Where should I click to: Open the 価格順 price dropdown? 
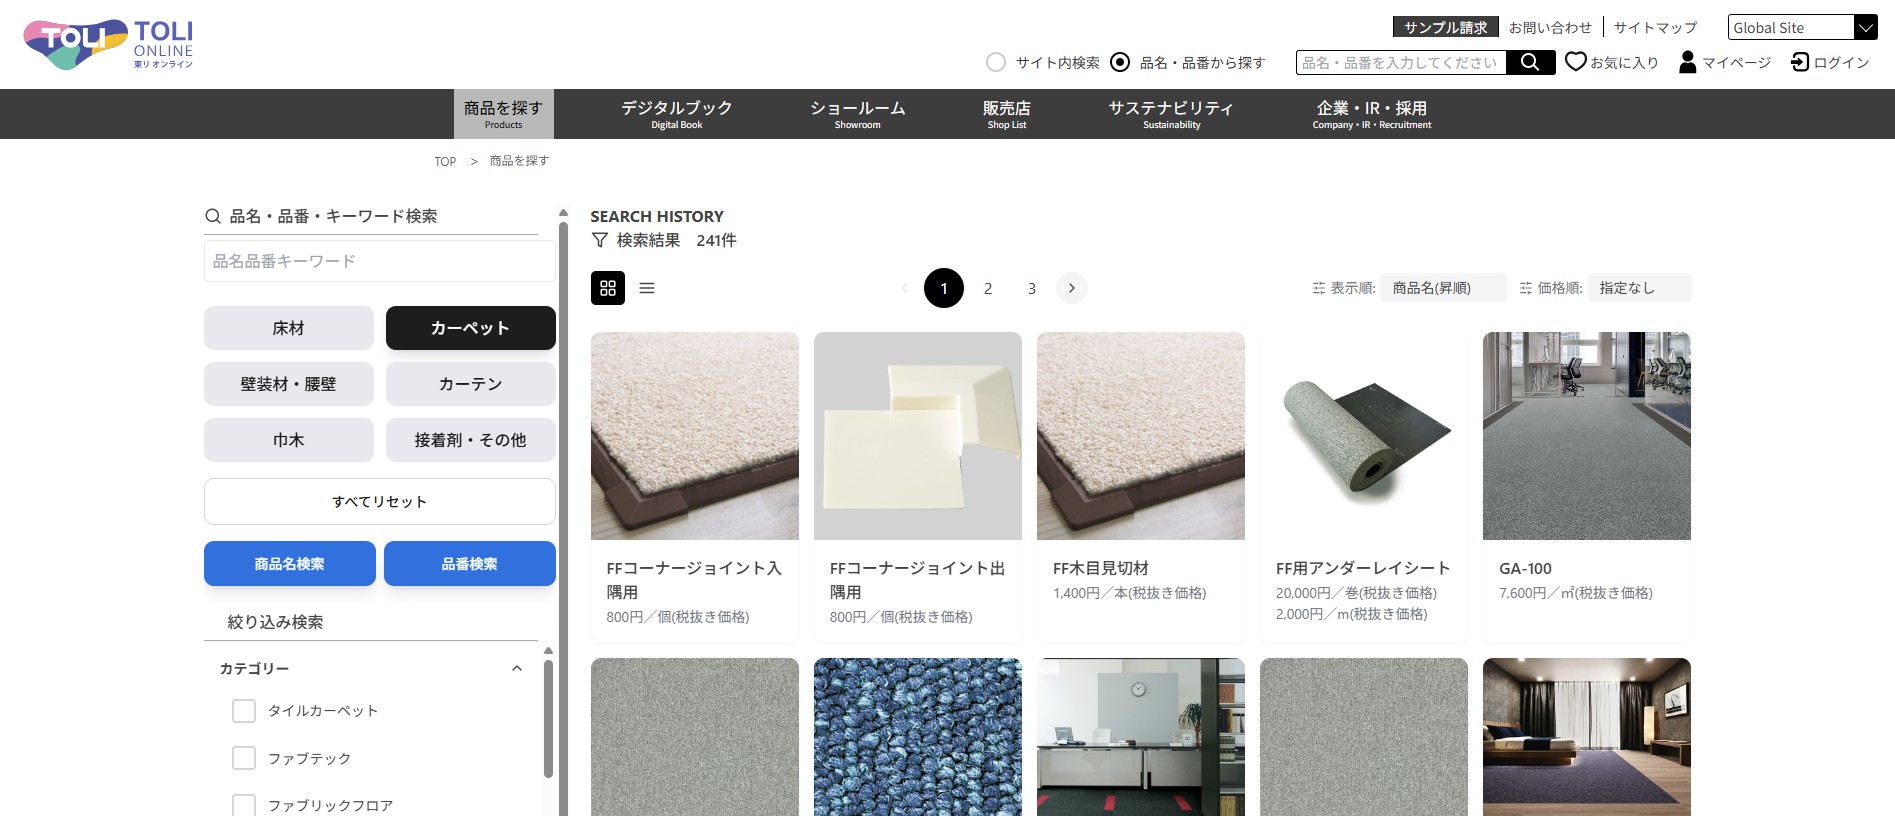1640,288
